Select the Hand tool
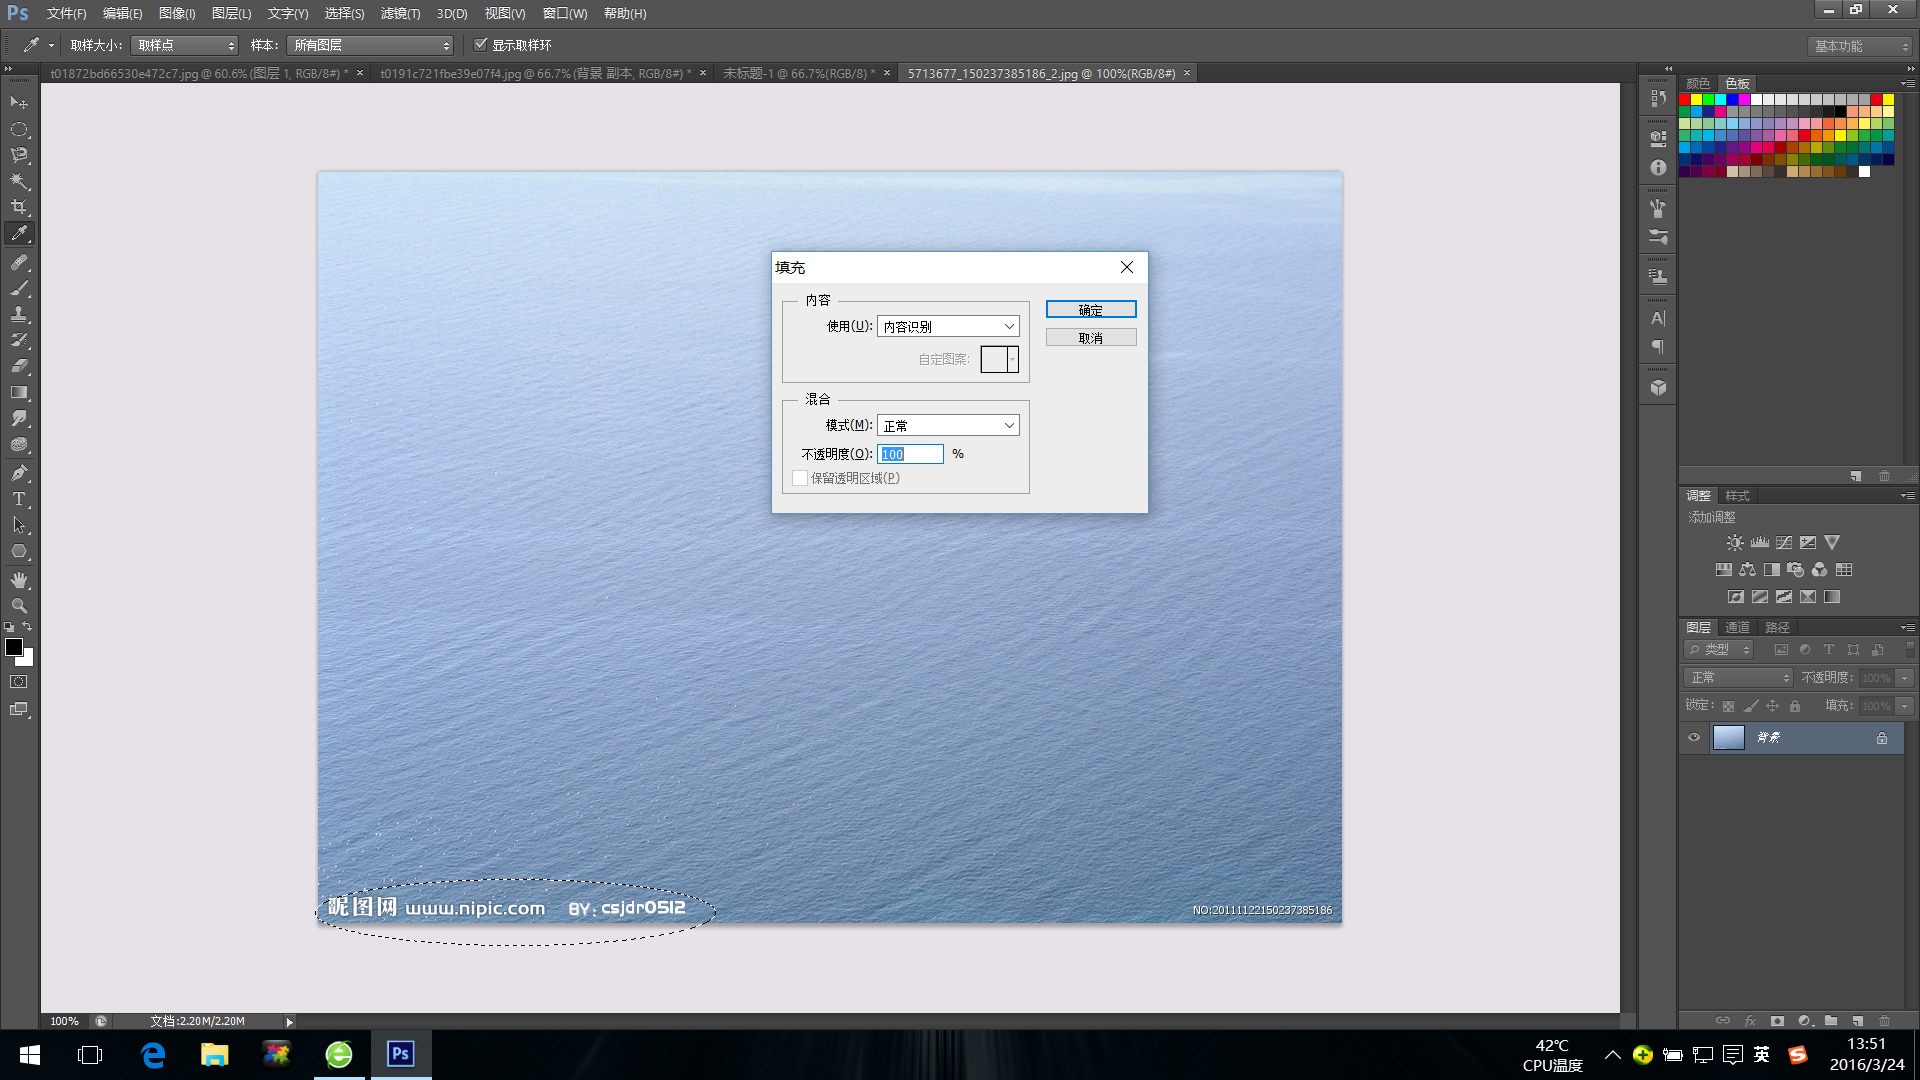The width and height of the screenshot is (1920, 1080). 19,580
